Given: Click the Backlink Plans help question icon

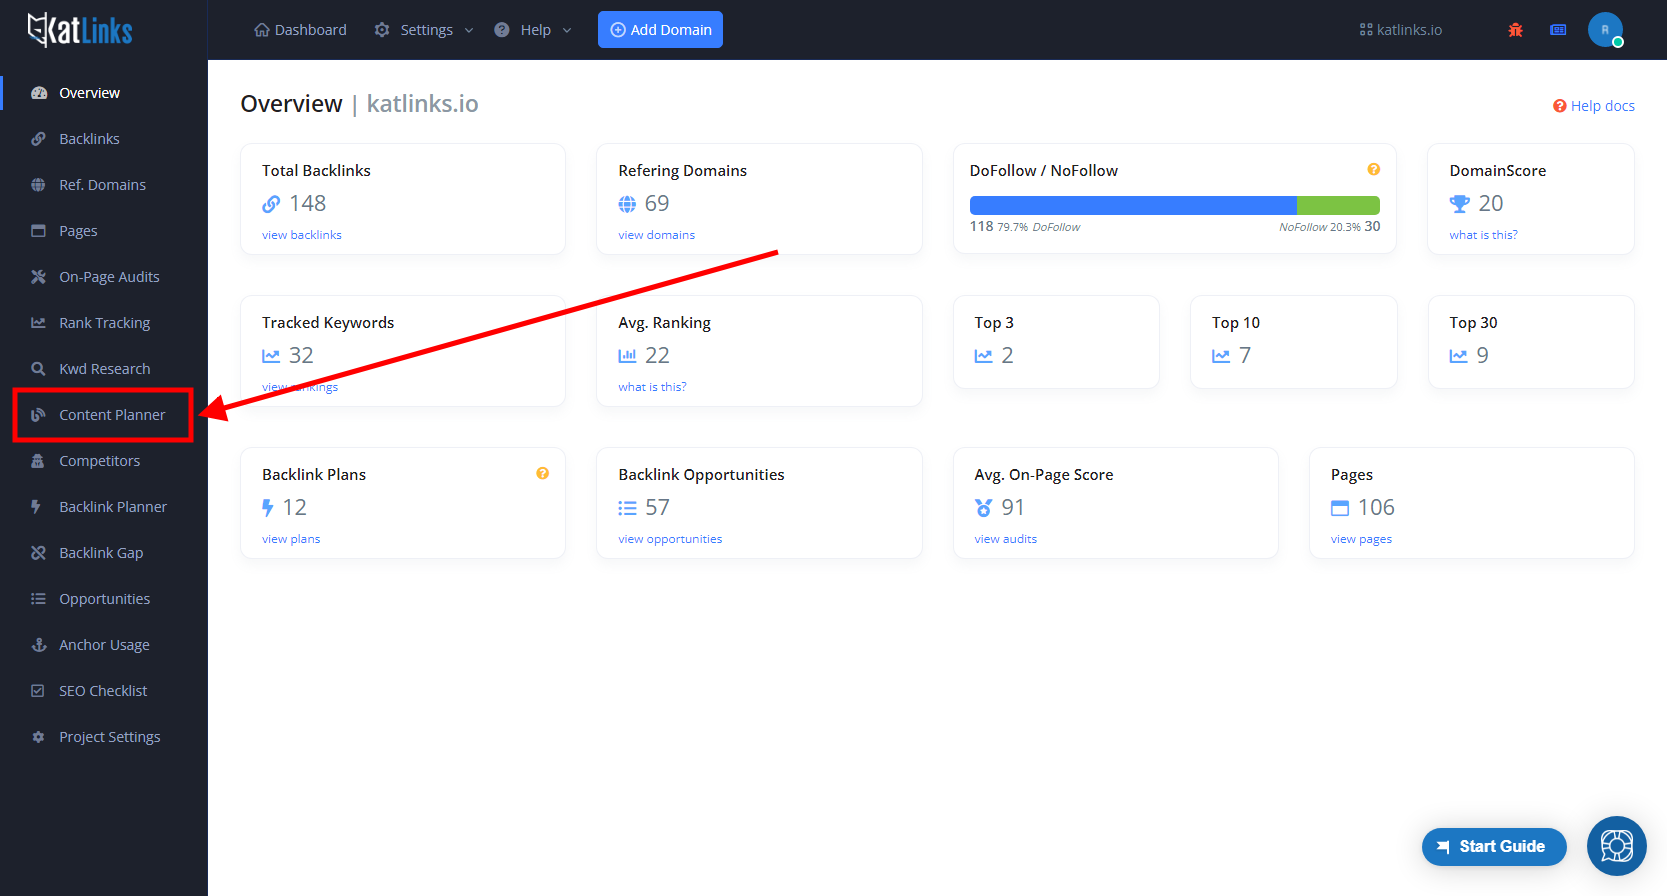Looking at the screenshot, I should (x=542, y=474).
